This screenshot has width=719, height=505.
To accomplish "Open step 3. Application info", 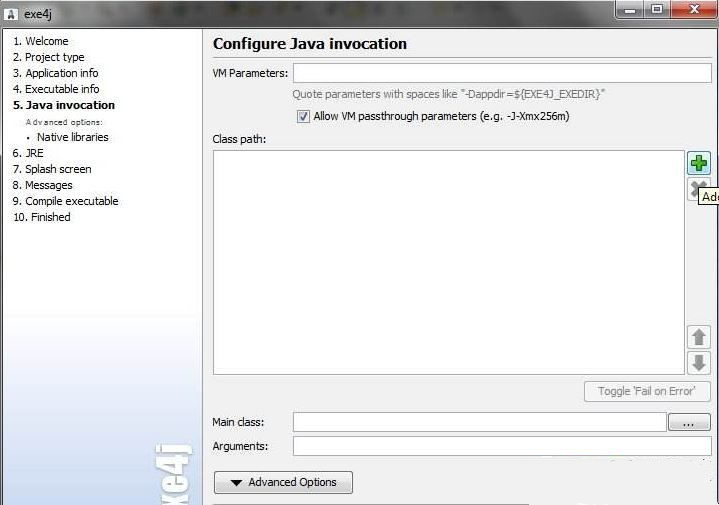I will pyautogui.click(x=55, y=73).
